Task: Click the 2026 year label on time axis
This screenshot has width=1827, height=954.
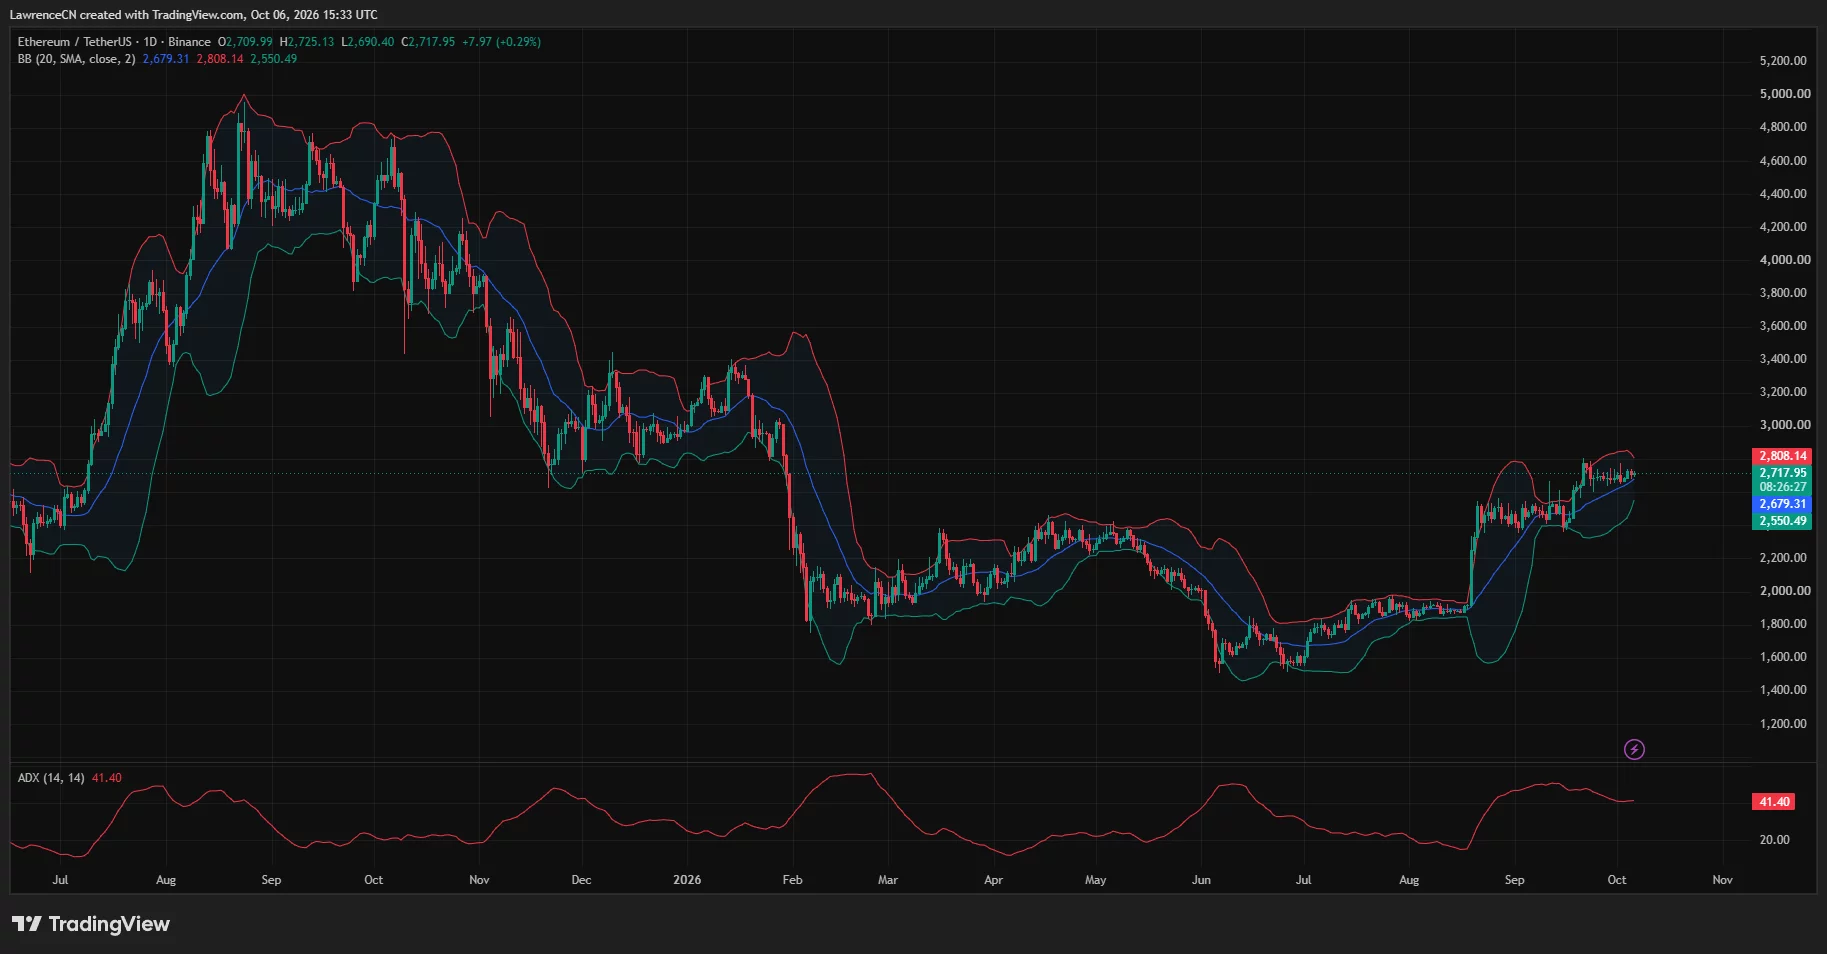Action: [x=687, y=880]
